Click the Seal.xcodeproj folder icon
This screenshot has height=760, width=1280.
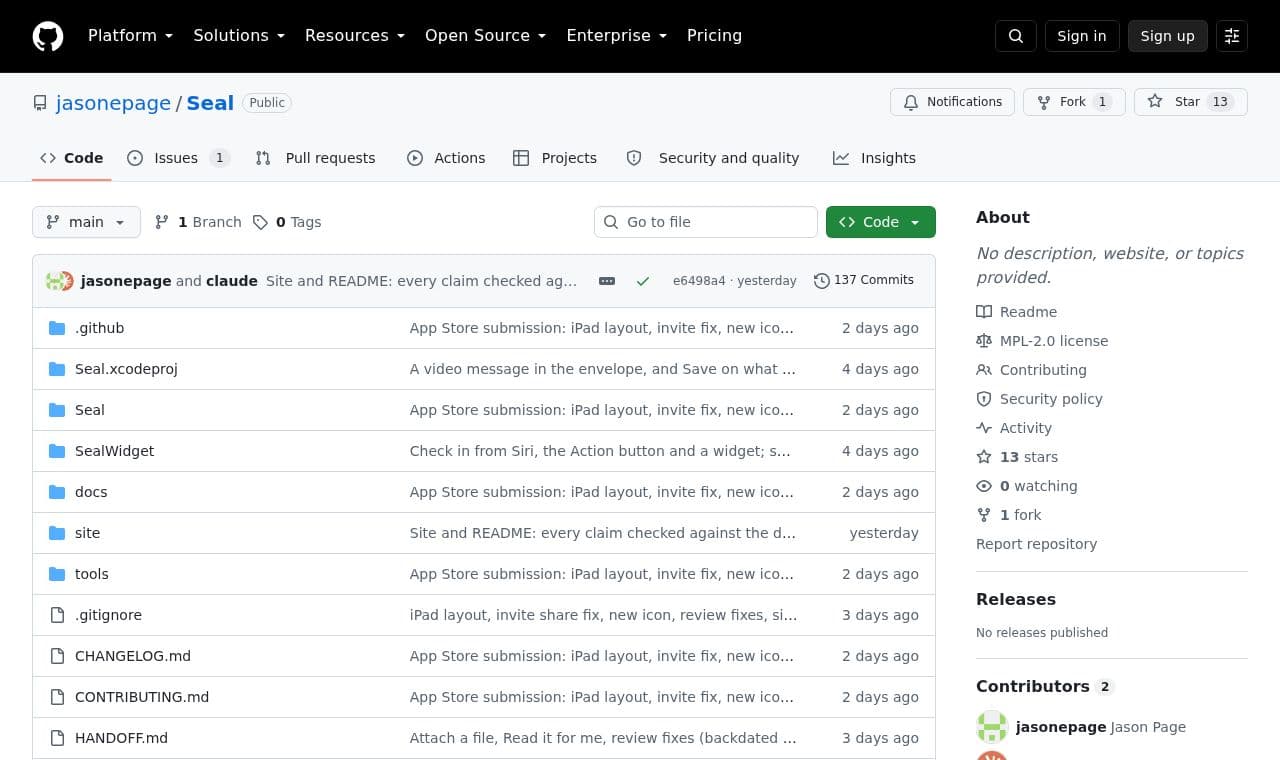click(x=57, y=369)
